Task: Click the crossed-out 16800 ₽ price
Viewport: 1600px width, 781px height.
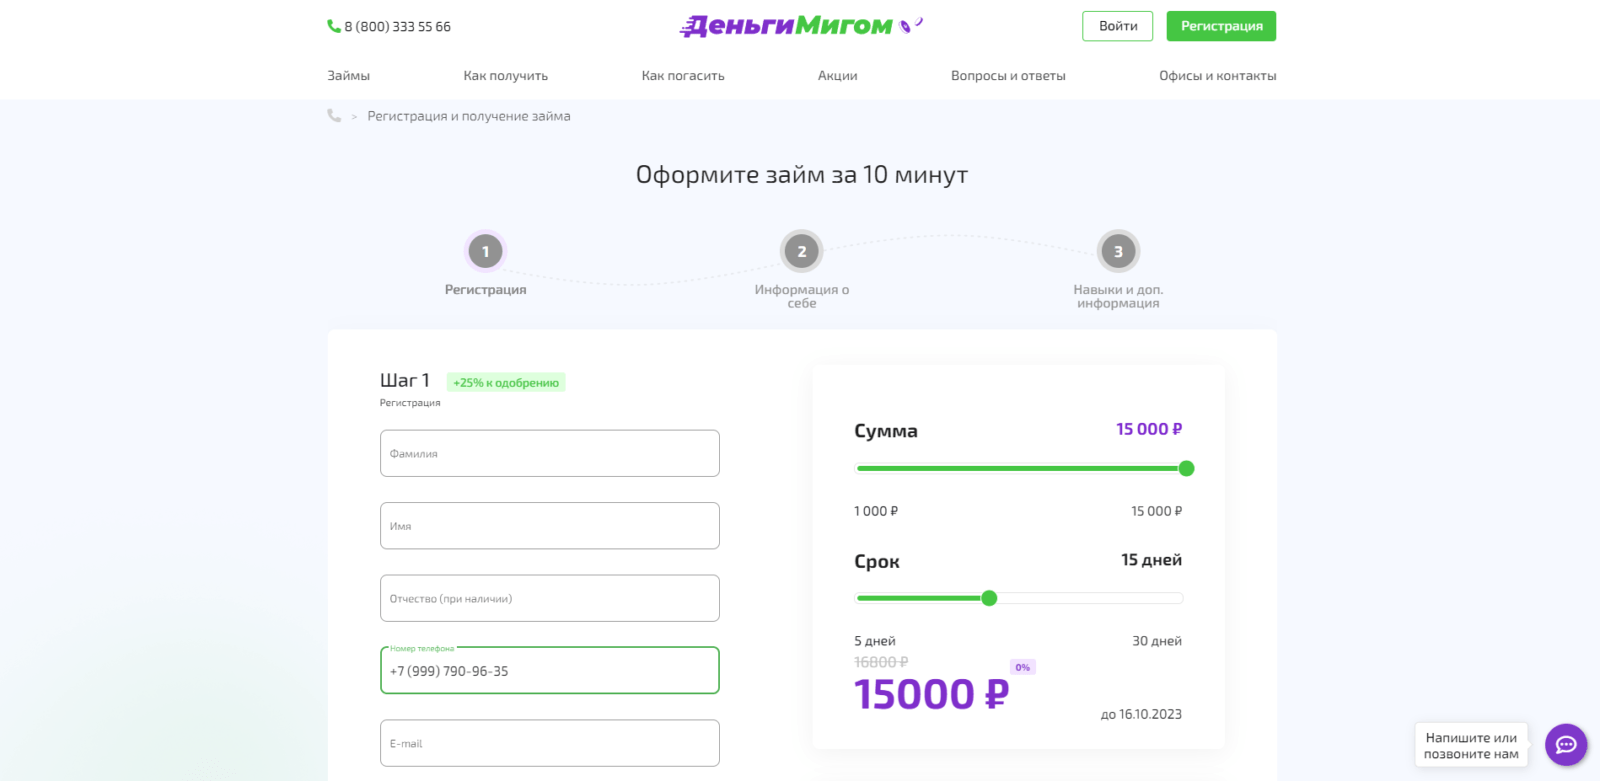Action: click(x=881, y=662)
